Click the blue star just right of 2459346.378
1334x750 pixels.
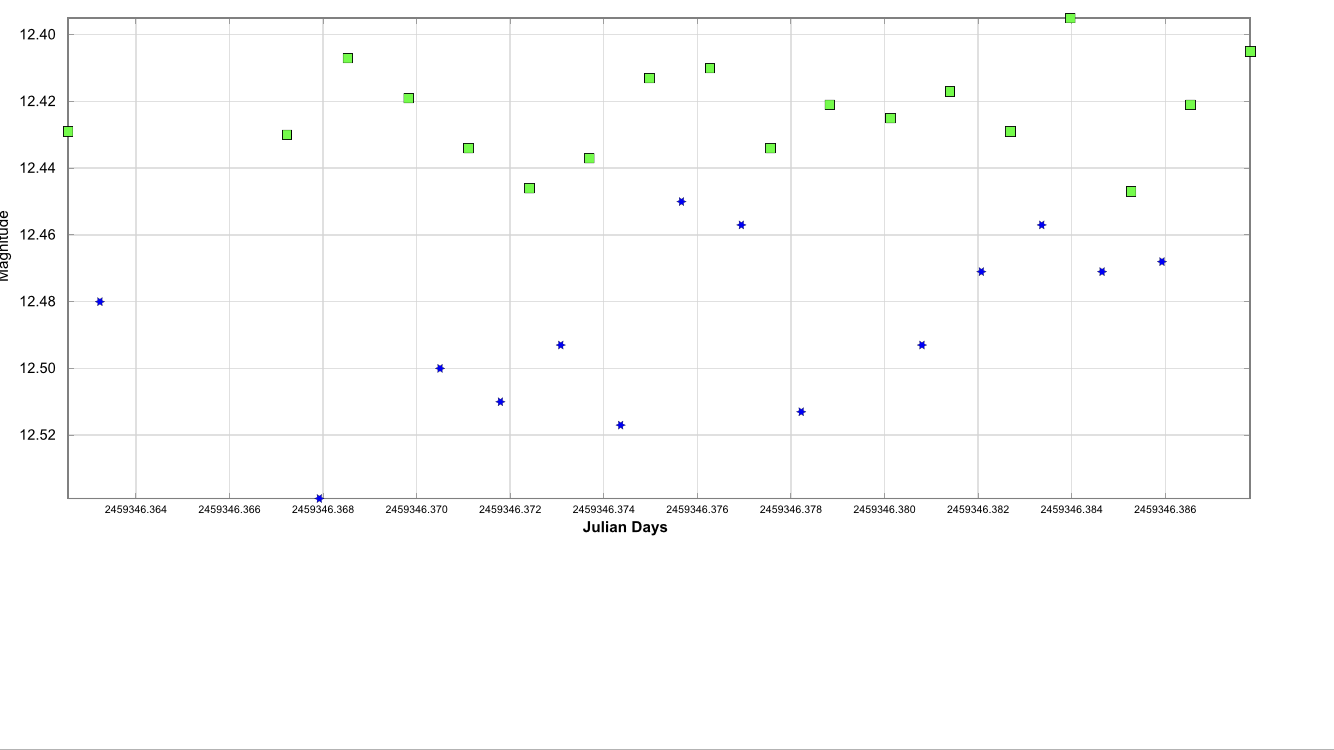[x=801, y=411]
